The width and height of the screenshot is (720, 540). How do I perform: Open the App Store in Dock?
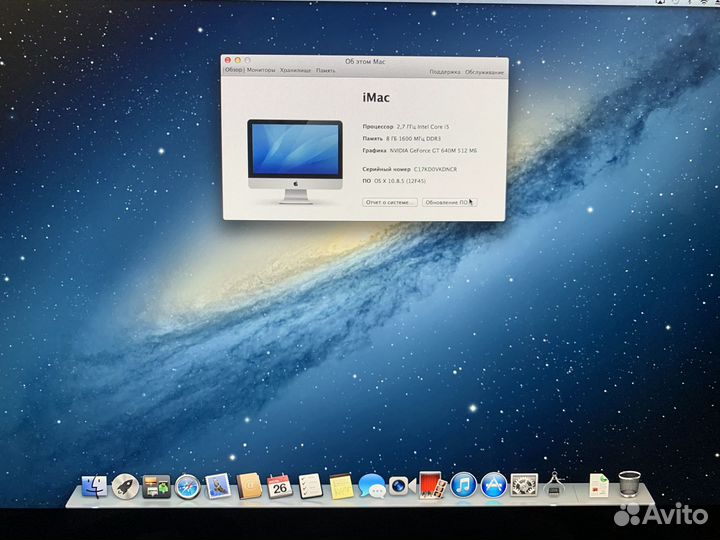coord(494,485)
